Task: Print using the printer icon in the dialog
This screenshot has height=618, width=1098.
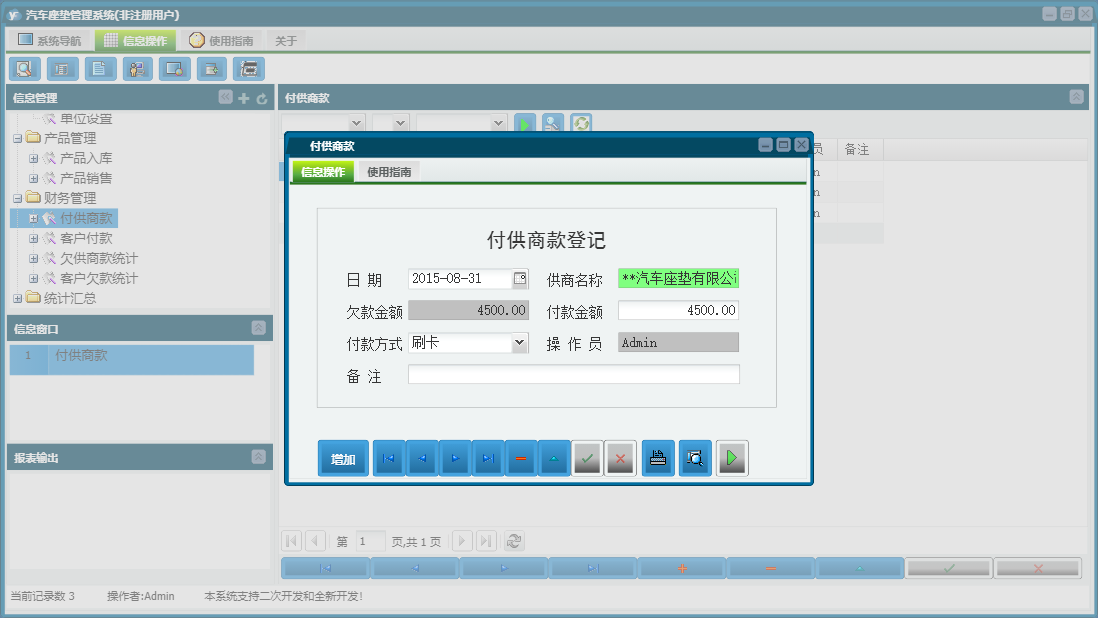Action: pyautogui.click(x=658, y=458)
